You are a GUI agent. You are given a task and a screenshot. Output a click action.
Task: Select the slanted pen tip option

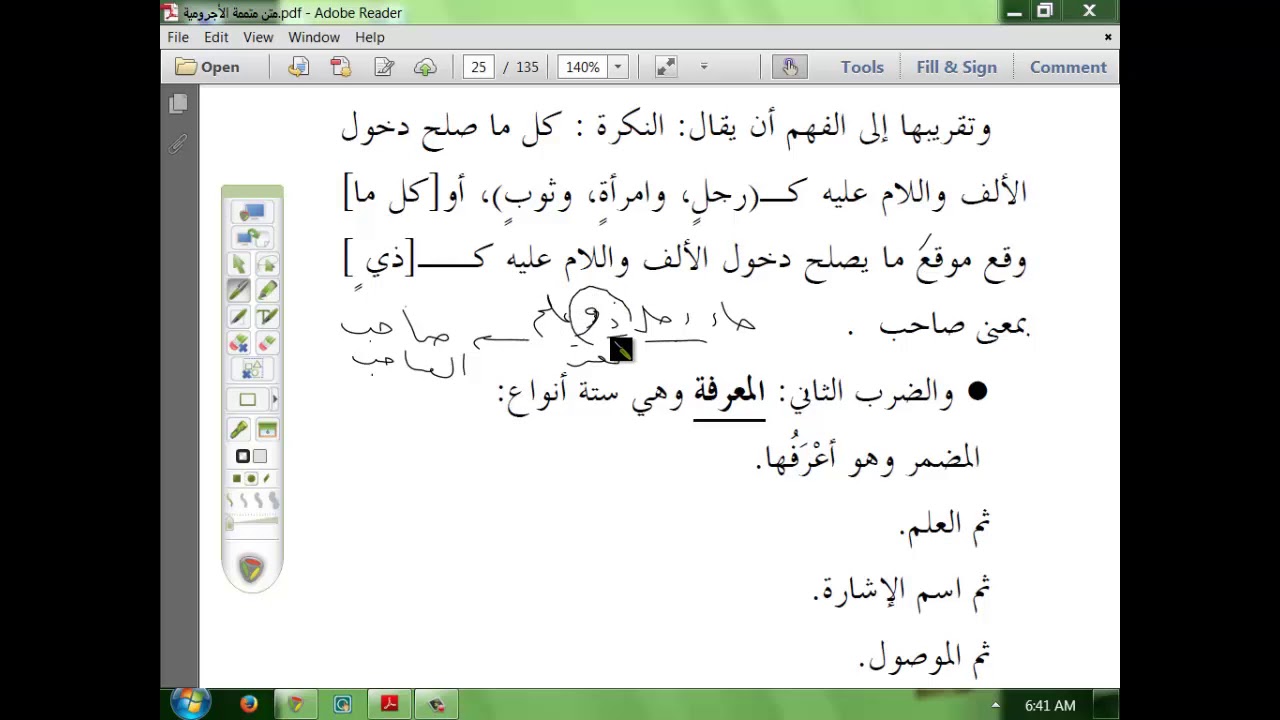click(x=266, y=479)
